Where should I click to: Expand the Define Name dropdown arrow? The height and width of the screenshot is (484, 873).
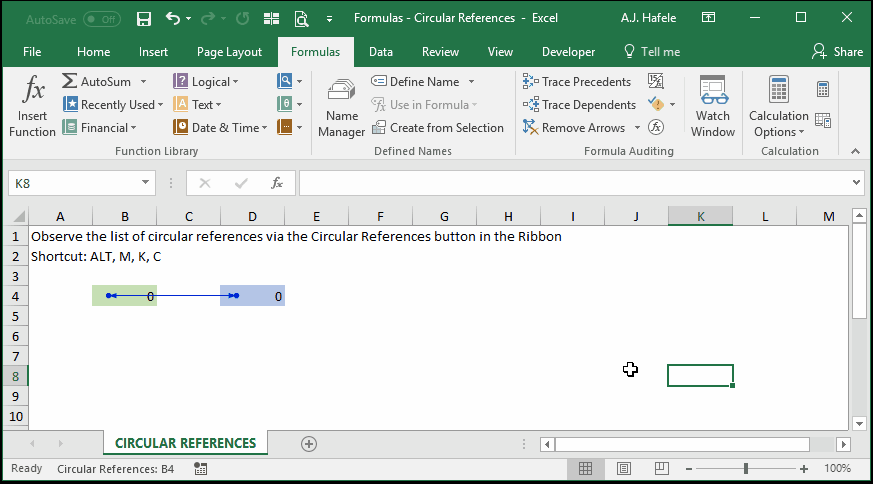471,81
